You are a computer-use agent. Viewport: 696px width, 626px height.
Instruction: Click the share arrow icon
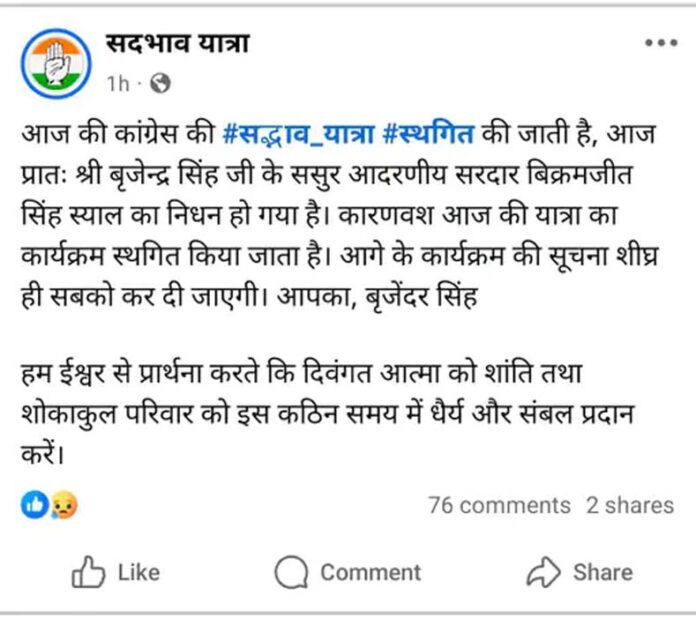click(x=544, y=573)
